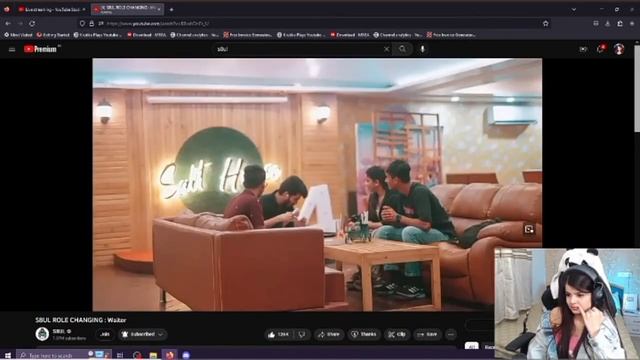
Task: Expand the Subscribed notification dropdown
Action: [x=142, y=334]
